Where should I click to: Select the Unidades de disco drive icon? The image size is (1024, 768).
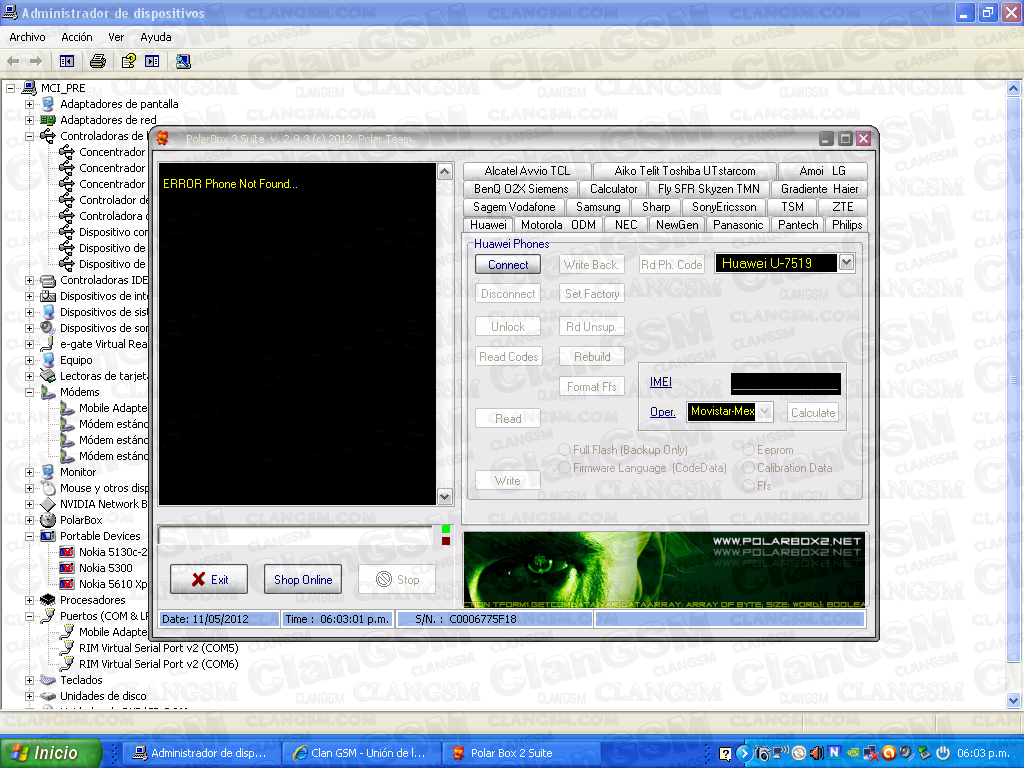pos(48,696)
